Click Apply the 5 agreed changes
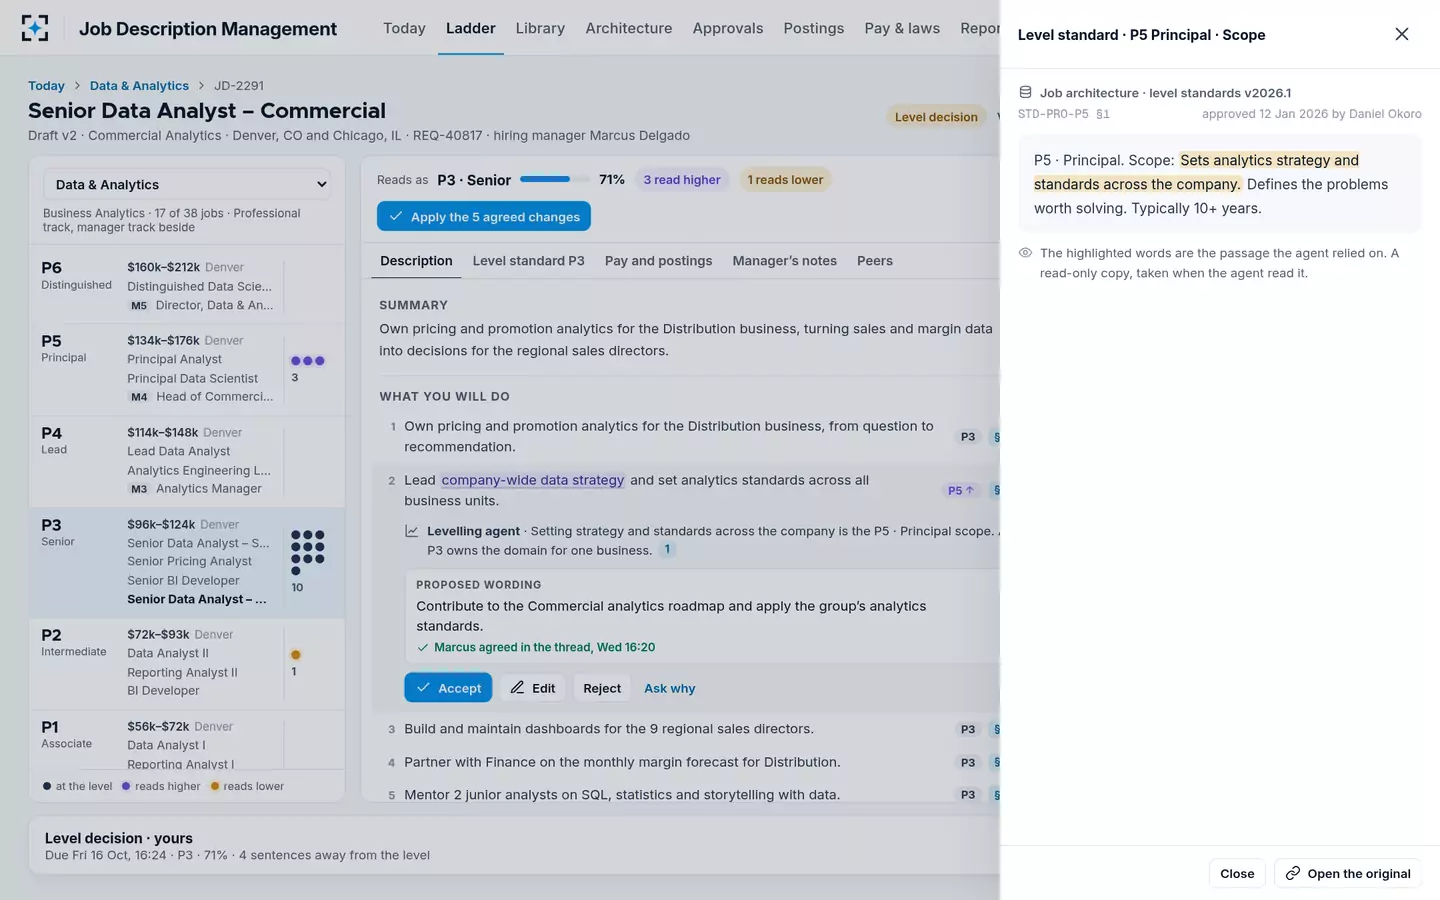The height and width of the screenshot is (900, 1440). (484, 216)
